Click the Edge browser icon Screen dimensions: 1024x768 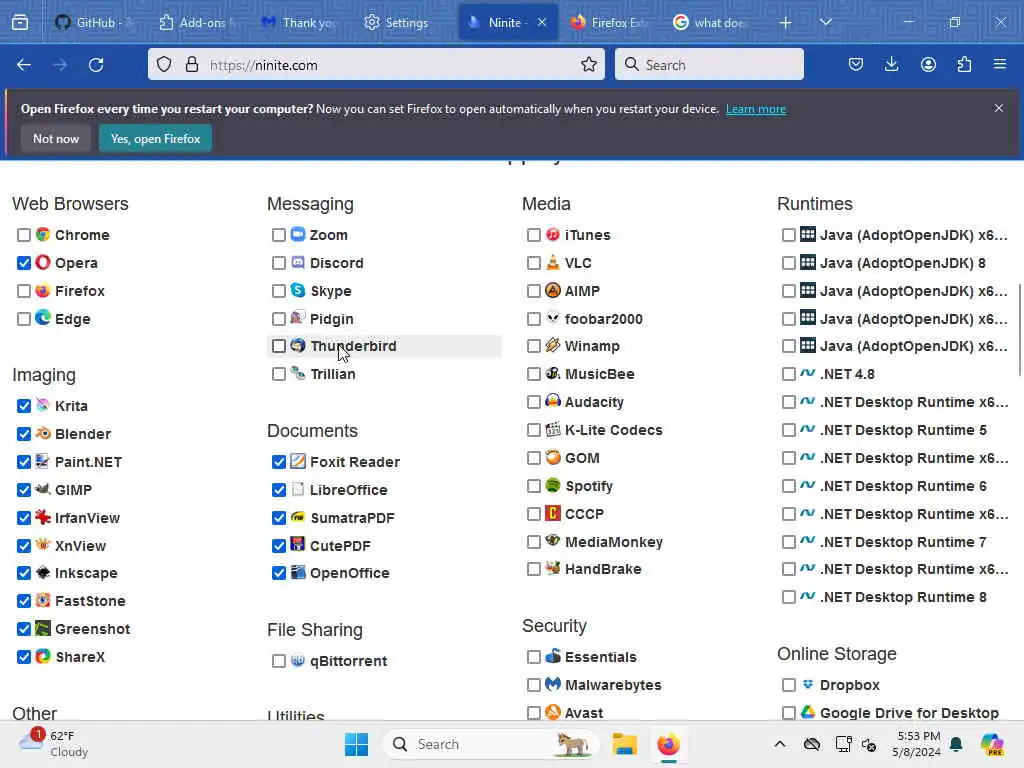tap(43, 318)
